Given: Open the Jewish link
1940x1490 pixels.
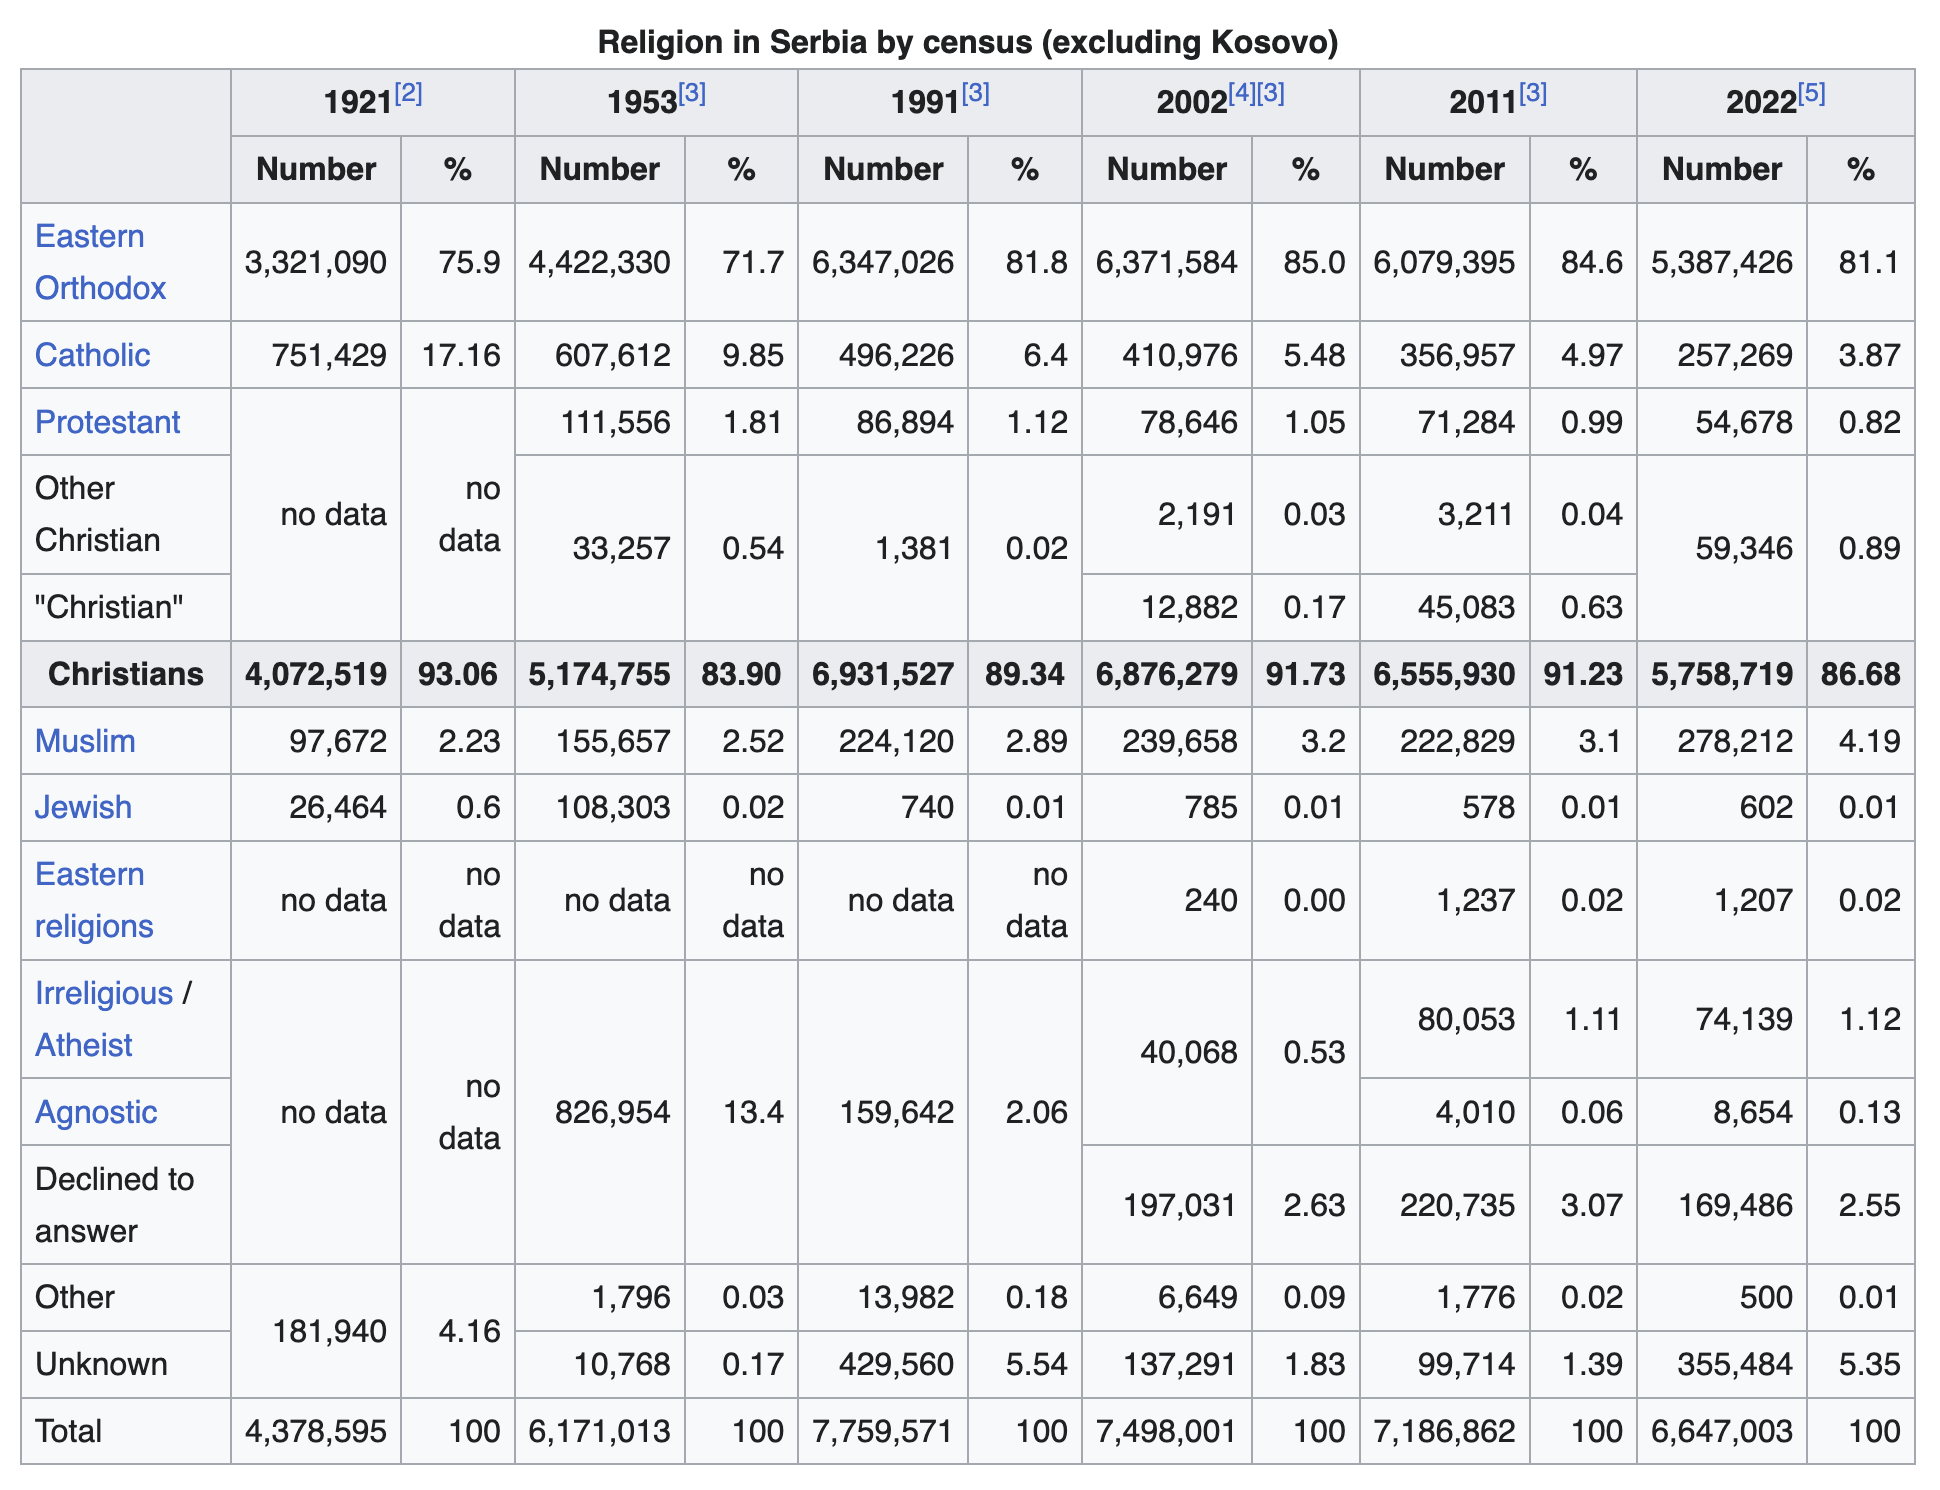Looking at the screenshot, I should pyautogui.click(x=83, y=807).
